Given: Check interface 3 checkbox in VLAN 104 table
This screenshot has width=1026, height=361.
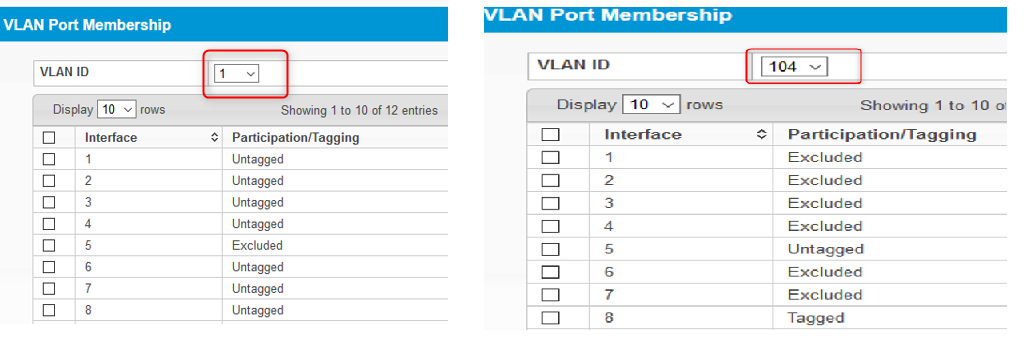Looking at the screenshot, I should click(x=551, y=203).
